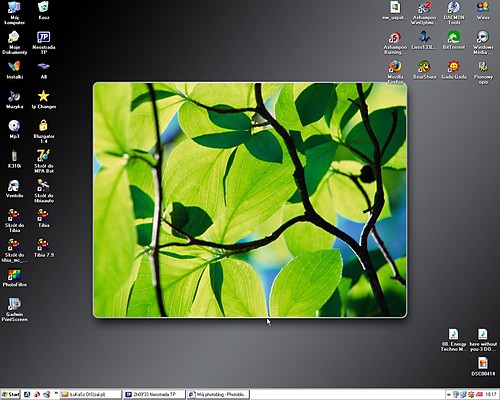Viewport: 500px width, 400px height.
Task: Open the Instalki desktop icon
Action: point(14,70)
